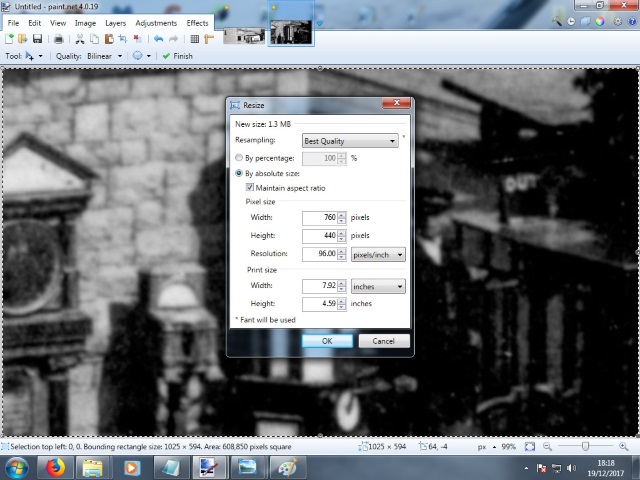
Task: Click the 99% zoom value text
Action: pyautogui.click(x=509, y=447)
